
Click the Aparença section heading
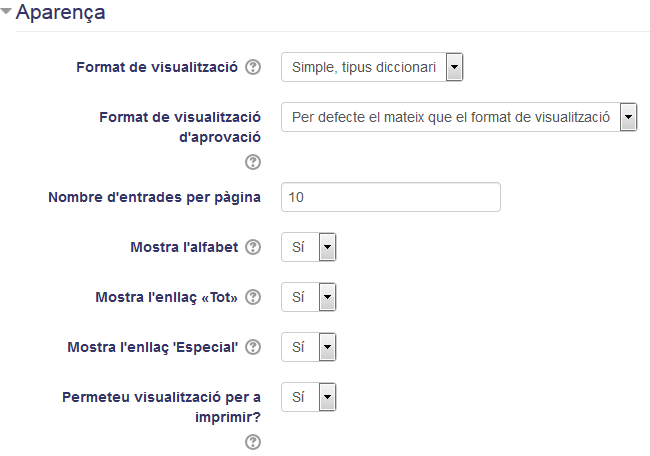(61, 12)
